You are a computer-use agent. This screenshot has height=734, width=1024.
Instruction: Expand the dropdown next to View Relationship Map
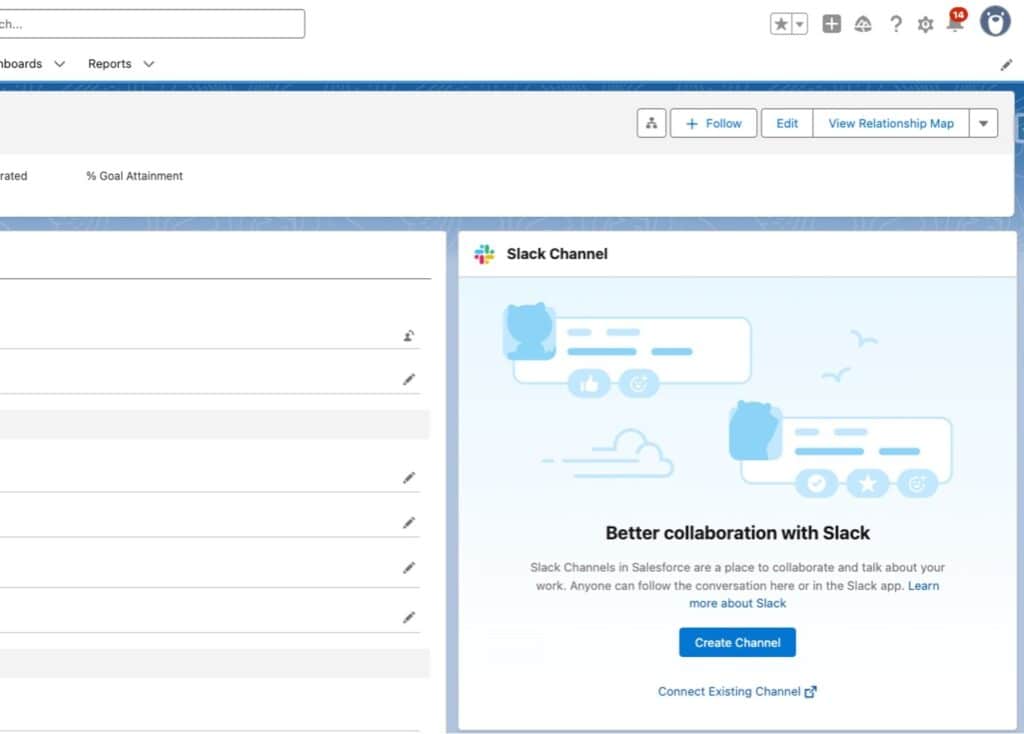[983, 123]
